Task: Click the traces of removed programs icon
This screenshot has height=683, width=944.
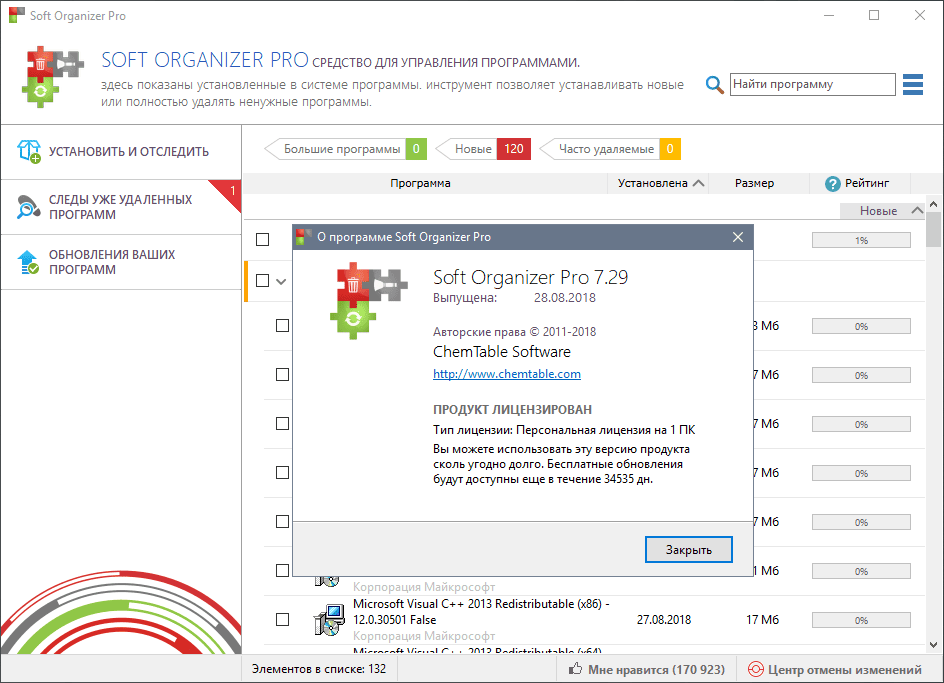Action: (x=29, y=207)
